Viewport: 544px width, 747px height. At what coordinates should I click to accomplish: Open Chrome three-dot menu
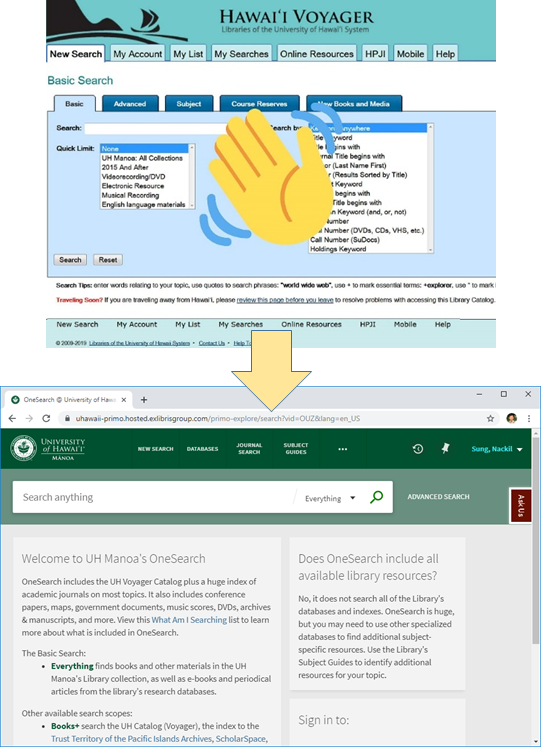pos(529,419)
